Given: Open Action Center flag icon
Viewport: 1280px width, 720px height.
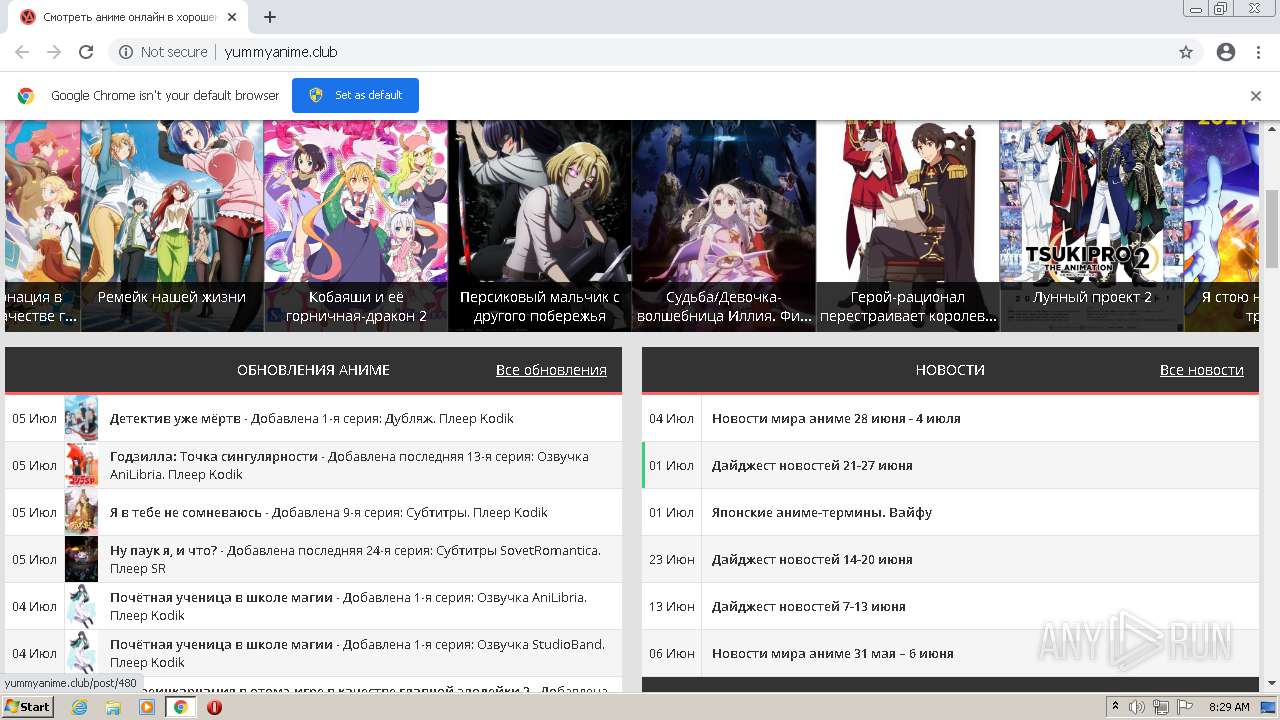Looking at the screenshot, I should tap(1184, 707).
